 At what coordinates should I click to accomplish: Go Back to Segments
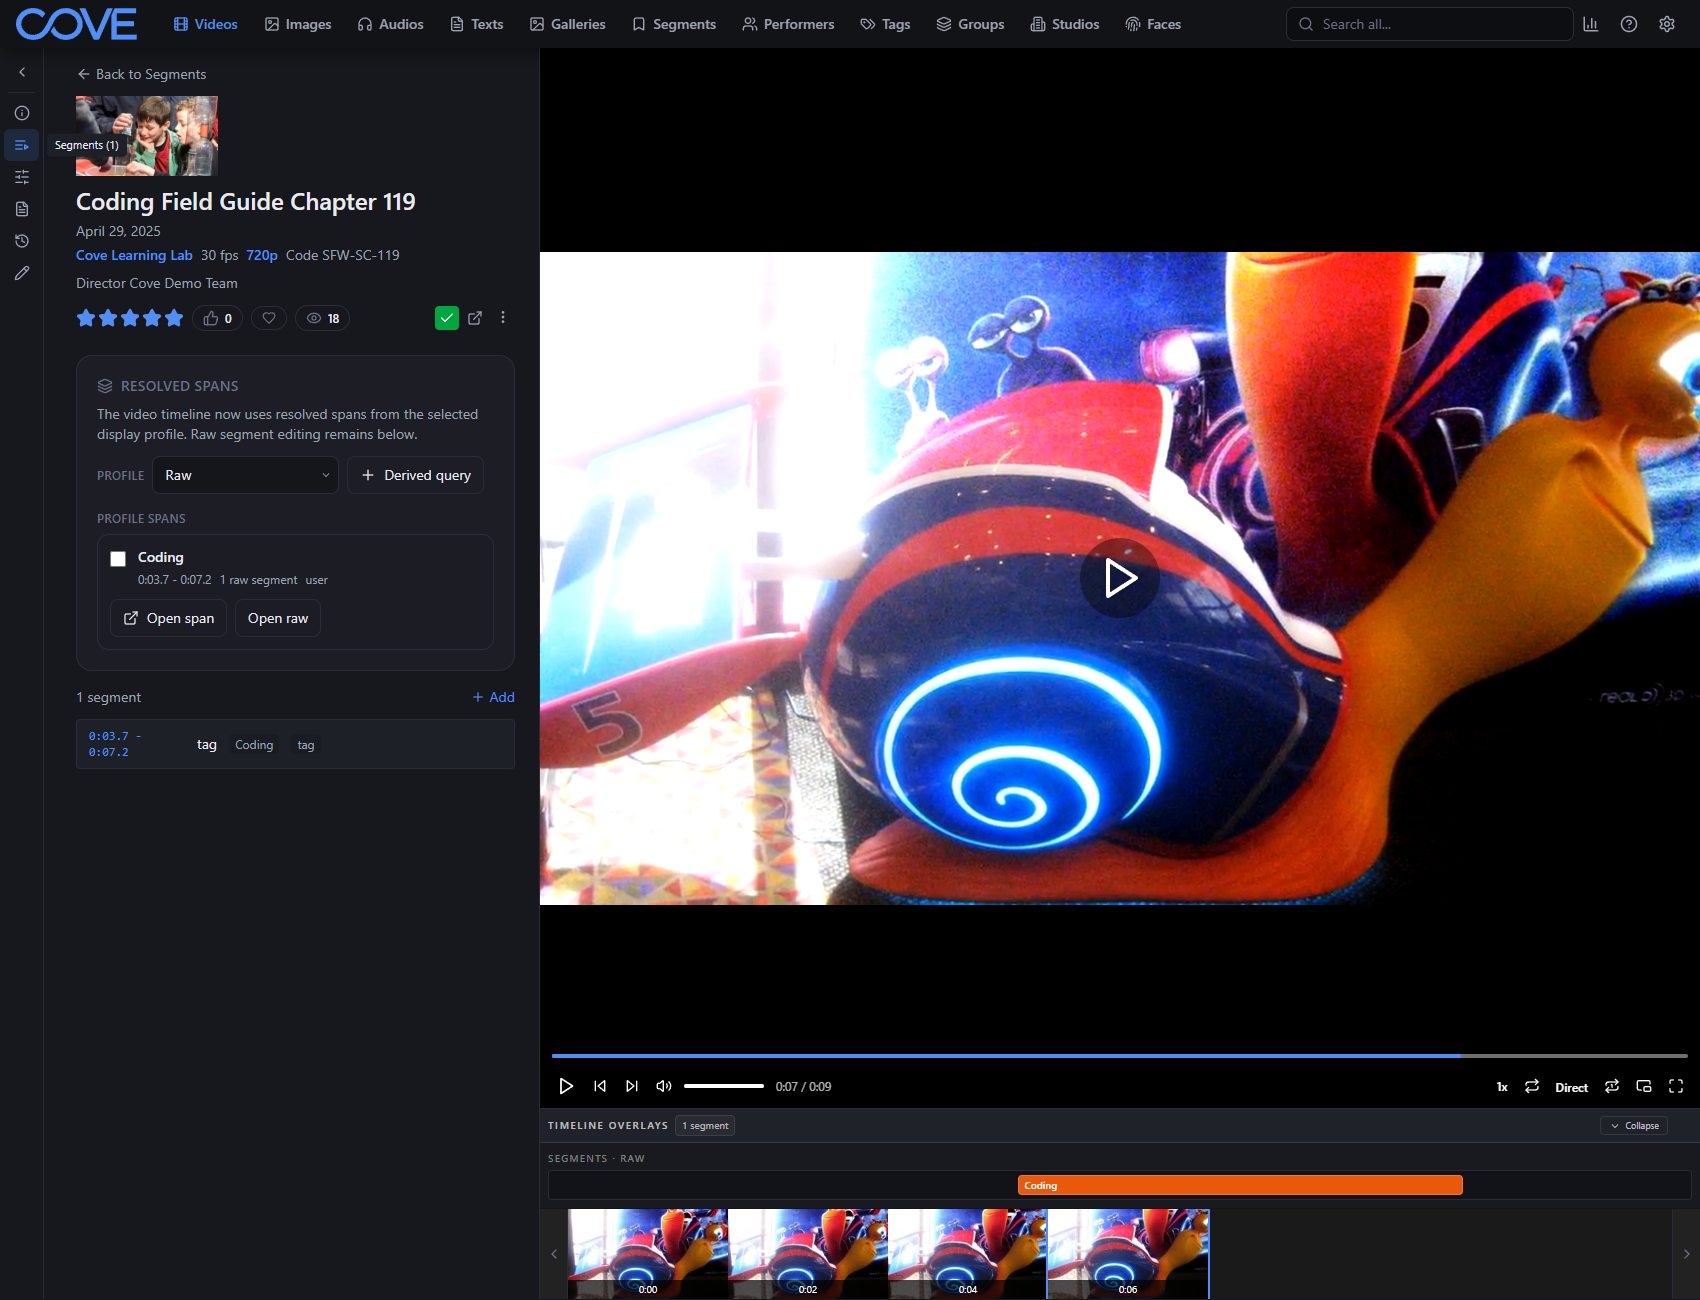pos(142,74)
